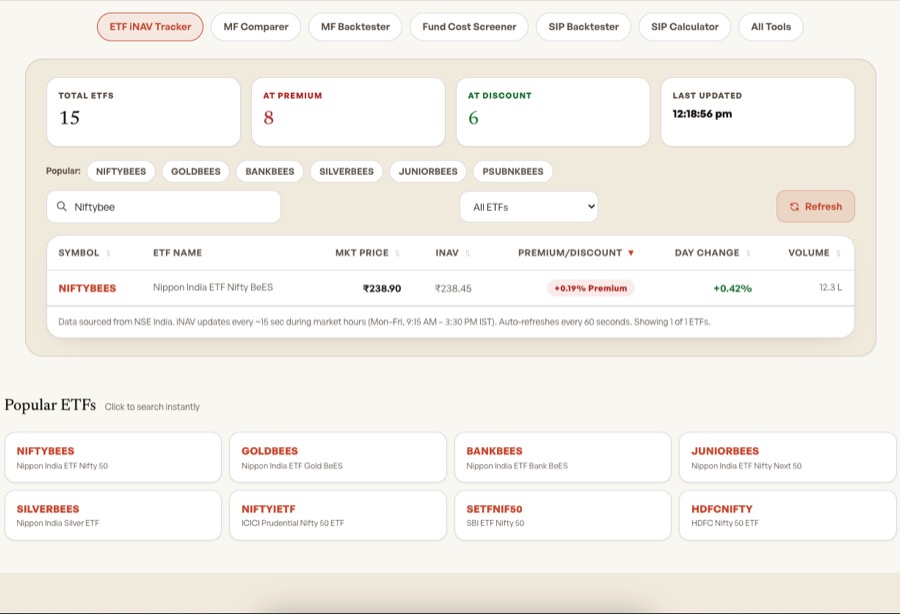Open the MF Backtester tab

tap(355, 27)
